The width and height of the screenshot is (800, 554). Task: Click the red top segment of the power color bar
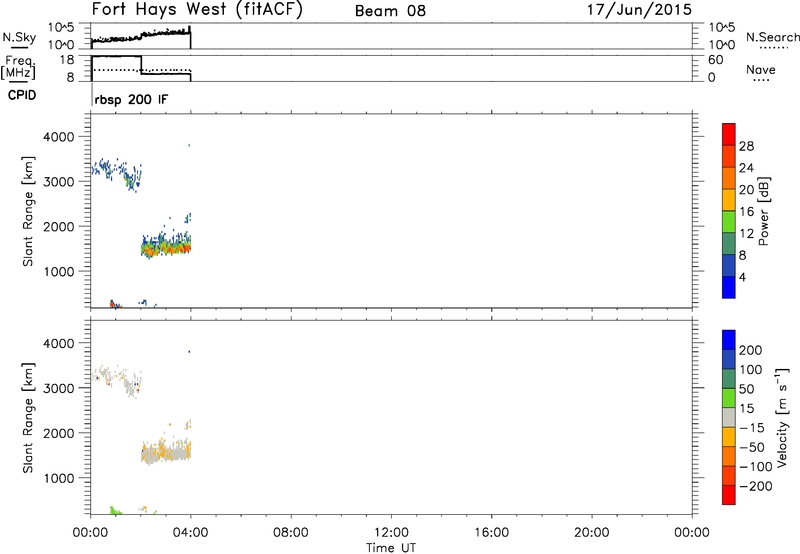point(729,134)
